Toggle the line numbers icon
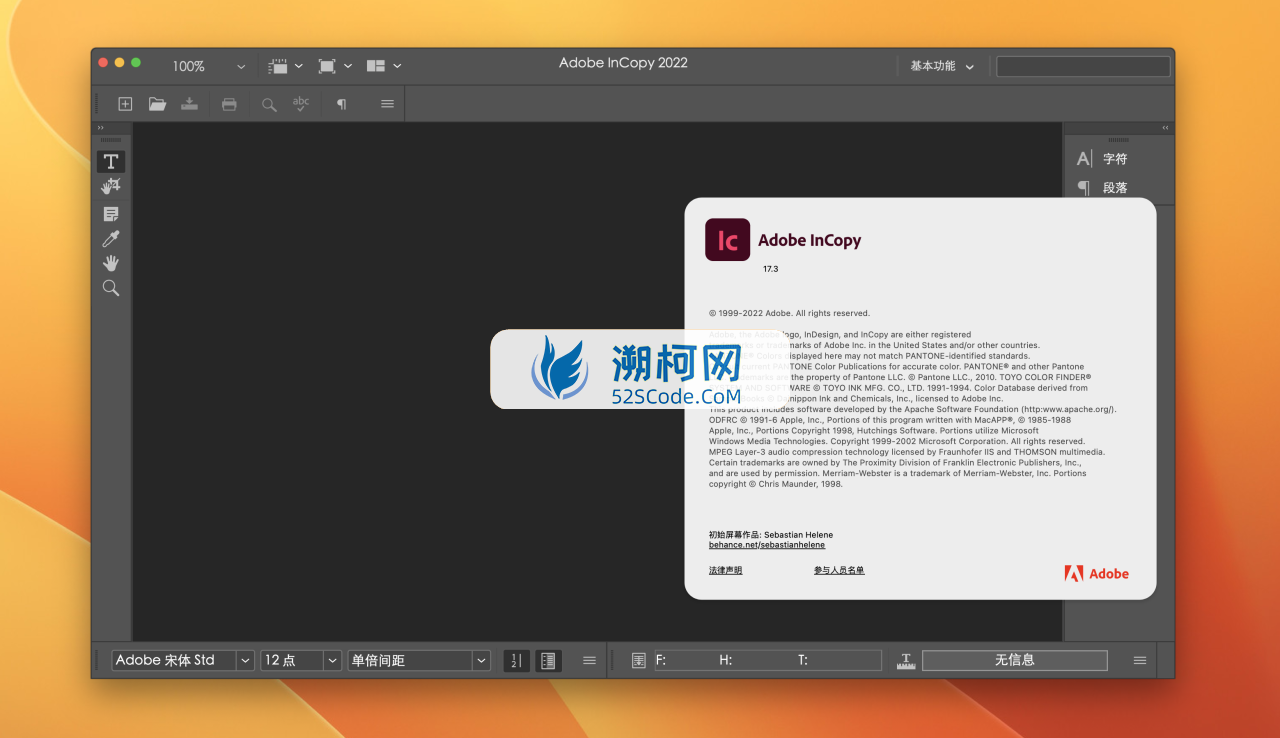This screenshot has height=738, width=1280. (516, 660)
